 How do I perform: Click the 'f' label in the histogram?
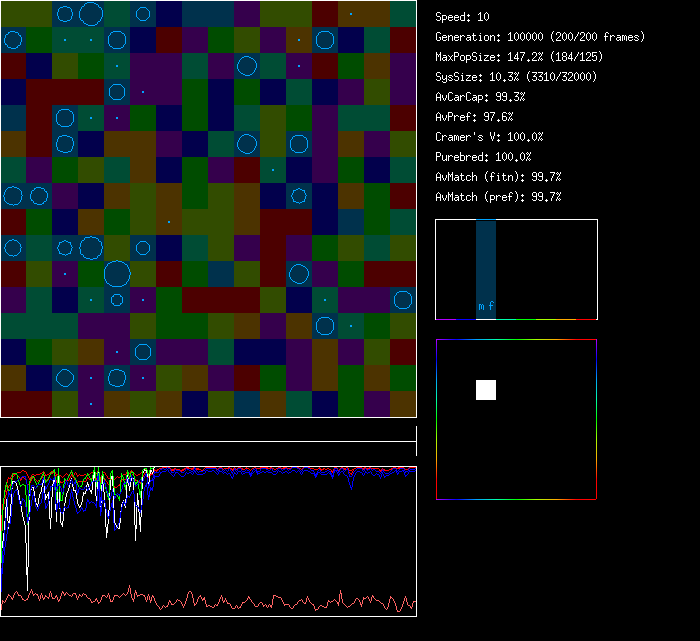point(491,307)
